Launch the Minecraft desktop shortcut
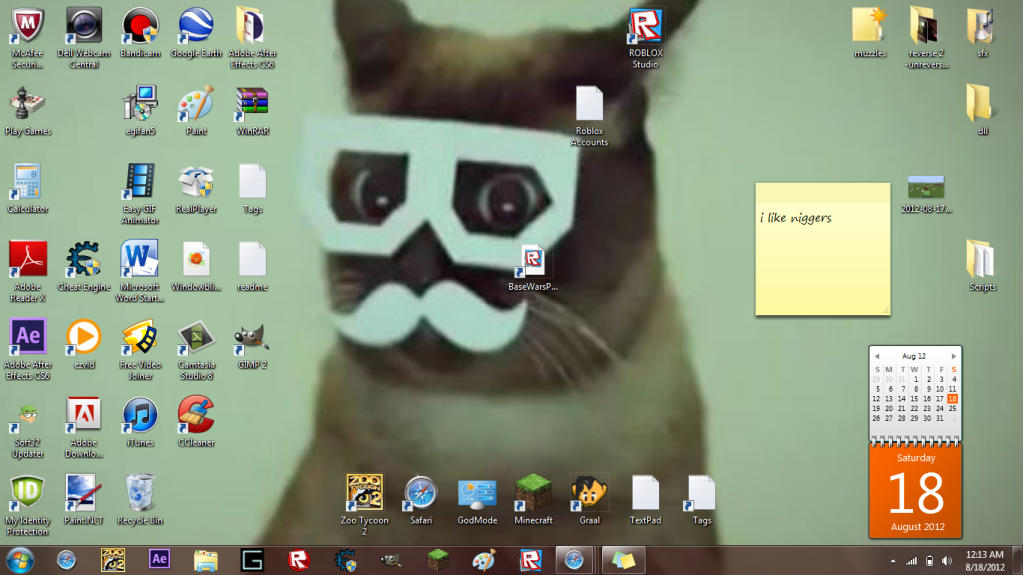Image resolution: width=1023 pixels, height=575 pixels. [x=533, y=499]
